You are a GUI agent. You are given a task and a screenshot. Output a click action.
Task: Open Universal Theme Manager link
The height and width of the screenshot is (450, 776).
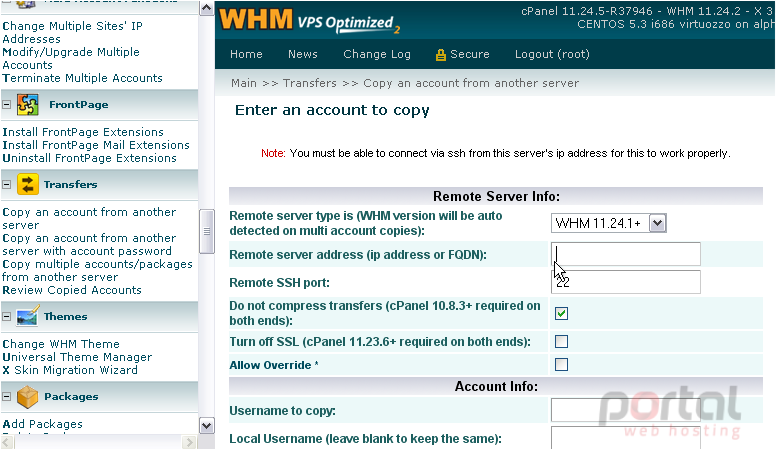tap(77, 357)
